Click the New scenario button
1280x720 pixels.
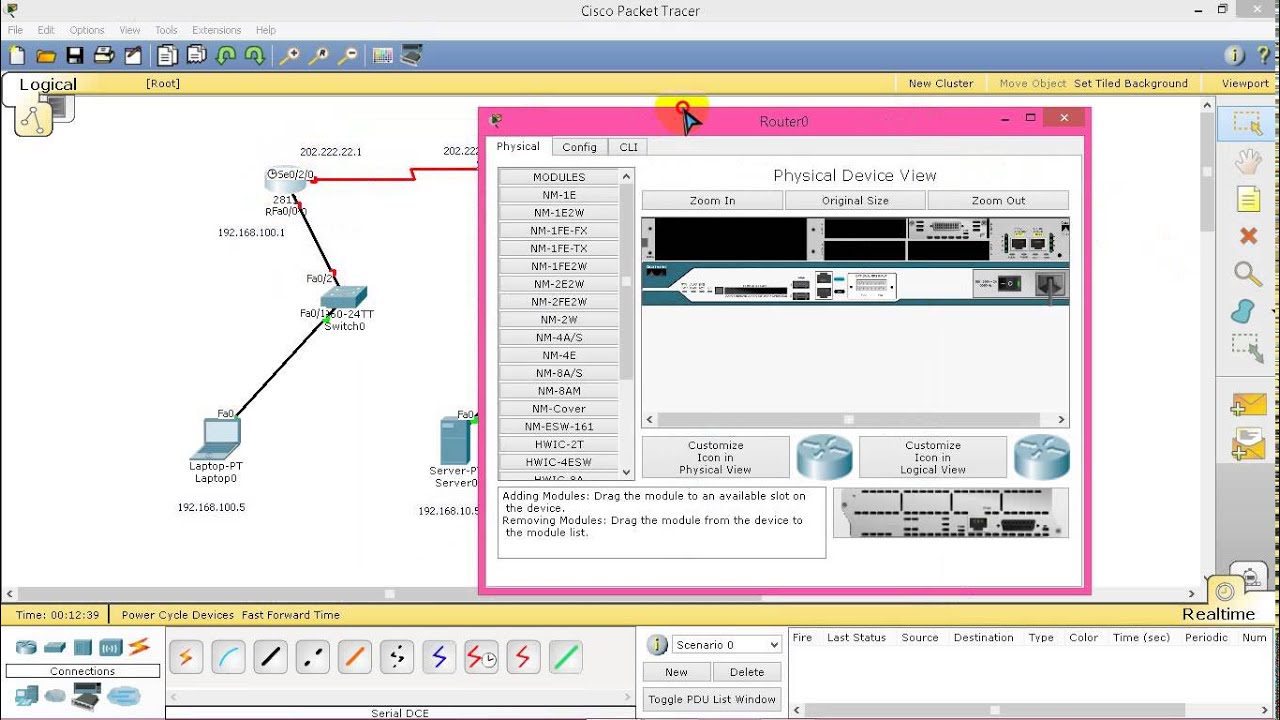[676, 672]
